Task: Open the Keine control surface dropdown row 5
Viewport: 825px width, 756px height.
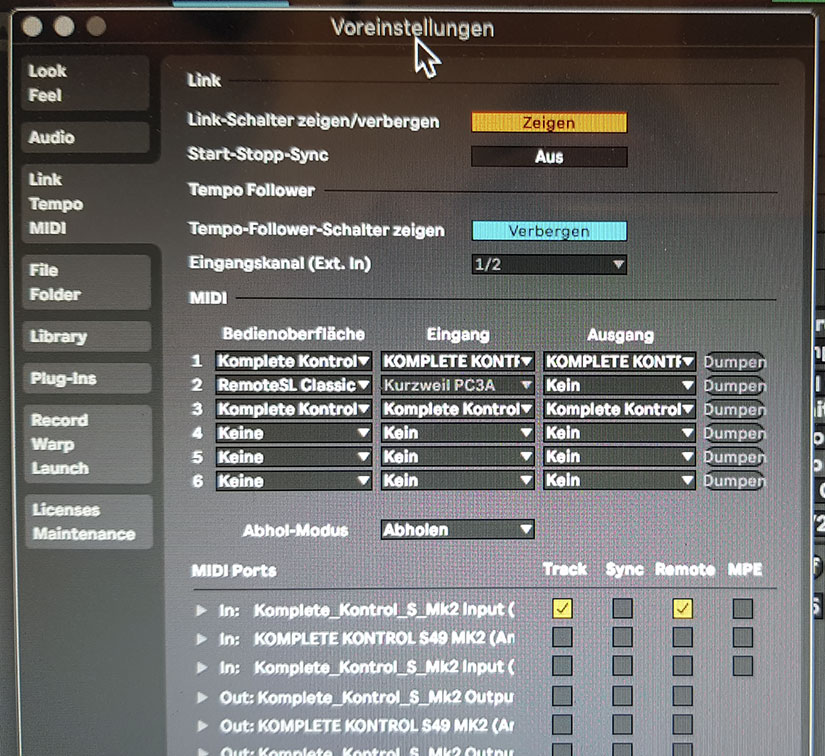Action: click(294, 457)
